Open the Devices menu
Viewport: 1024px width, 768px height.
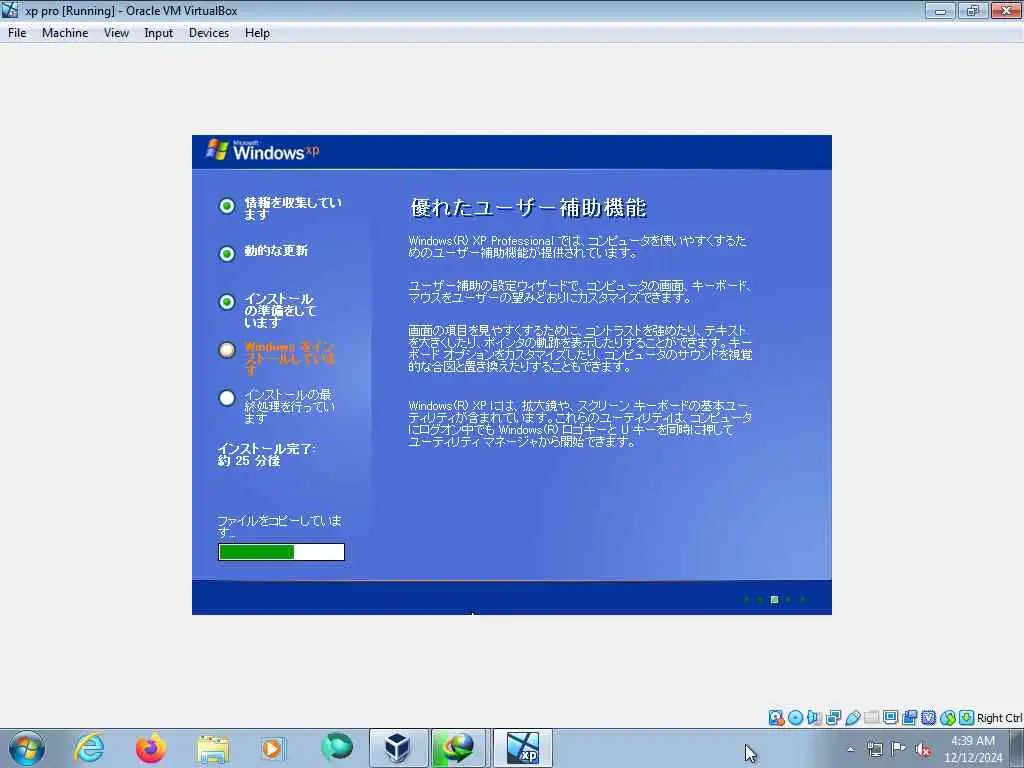click(x=209, y=33)
